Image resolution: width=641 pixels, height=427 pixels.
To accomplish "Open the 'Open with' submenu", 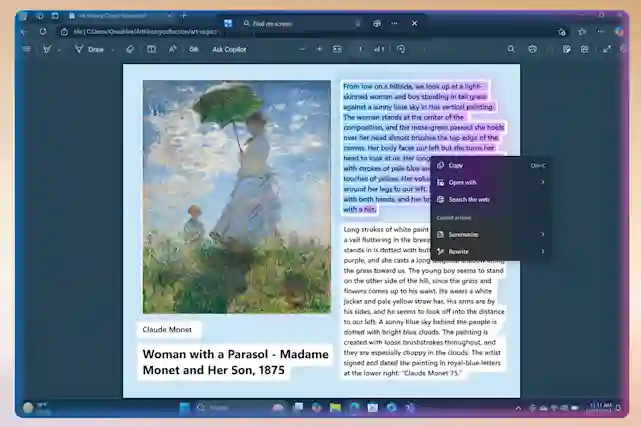I will [491, 183].
